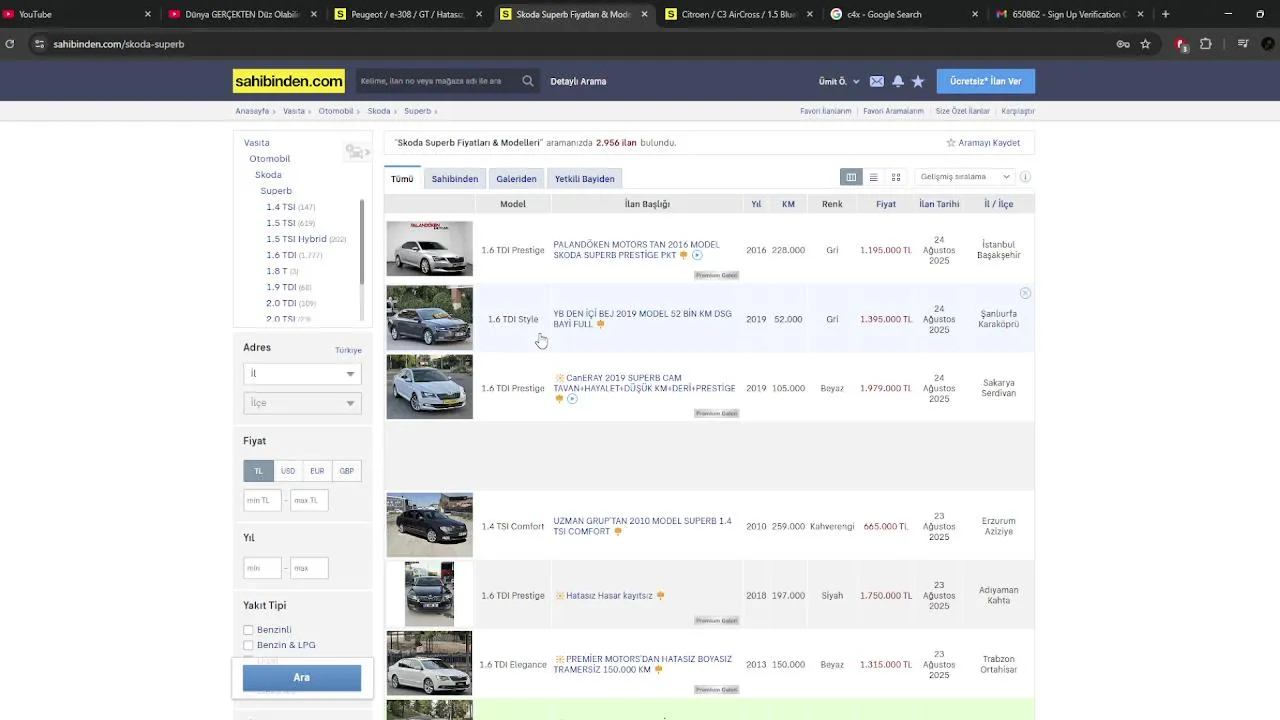Open Detaylı Arama link

578,81
